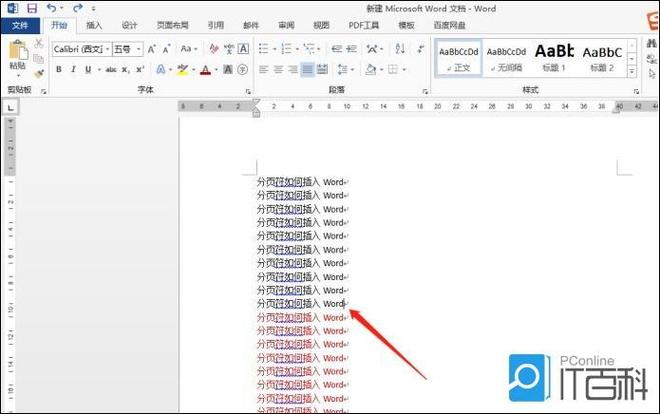Viewport: 660px width, 414px height.
Task: Align text left
Action: pyautogui.click(x=263, y=69)
